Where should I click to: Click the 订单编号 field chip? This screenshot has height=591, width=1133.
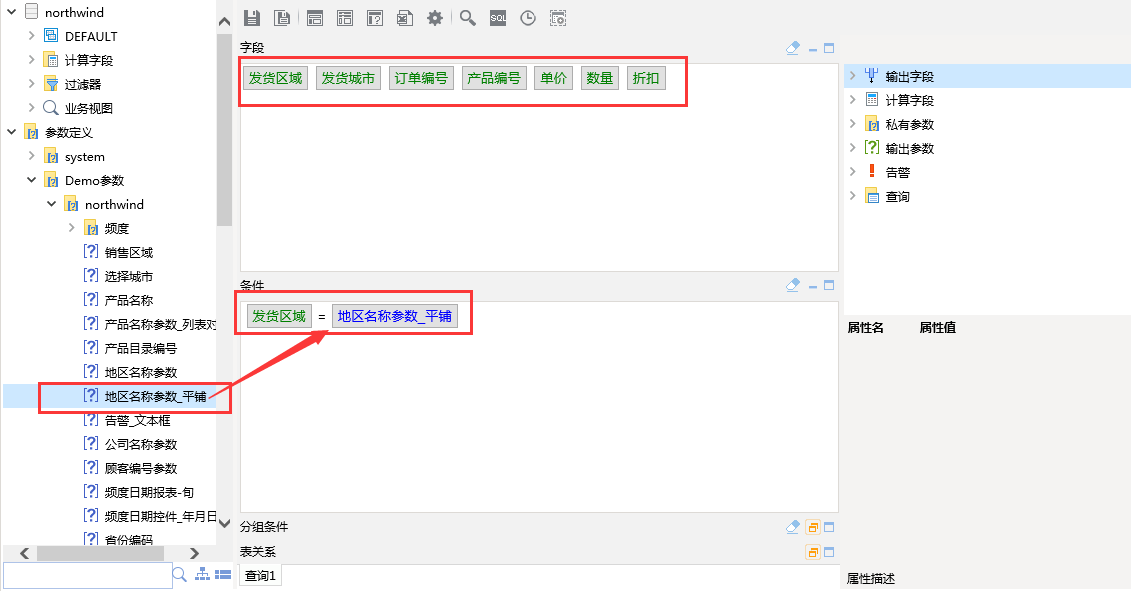tap(421, 78)
